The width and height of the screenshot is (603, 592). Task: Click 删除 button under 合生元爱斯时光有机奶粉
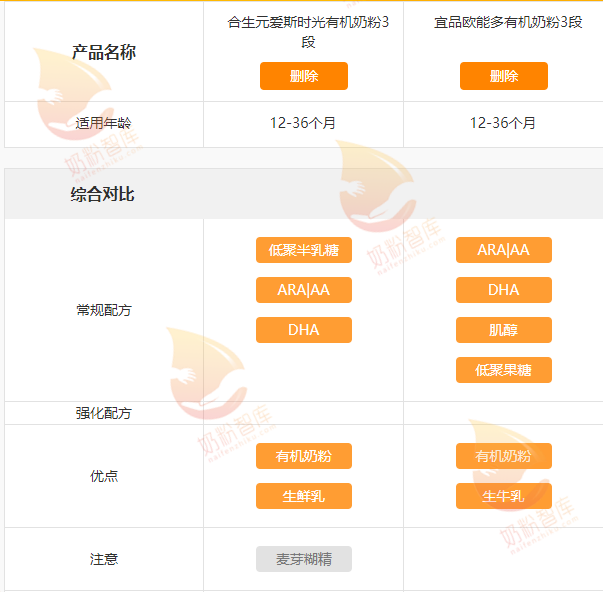point(303,76)
